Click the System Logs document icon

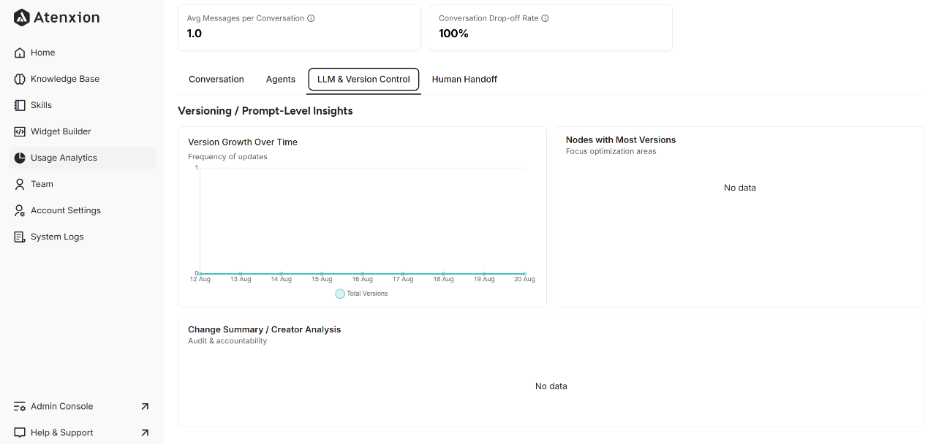pyautogui.click(x=20, y=237)
